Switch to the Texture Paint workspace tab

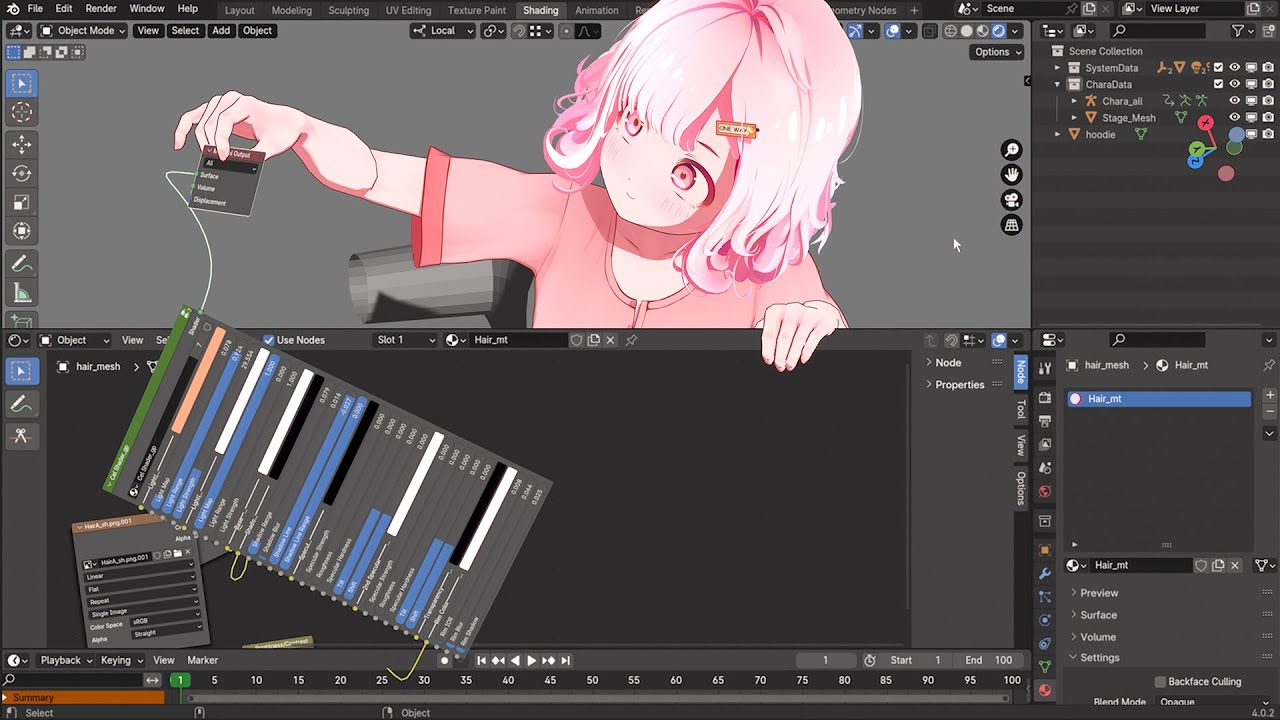[x=477, y=10]
